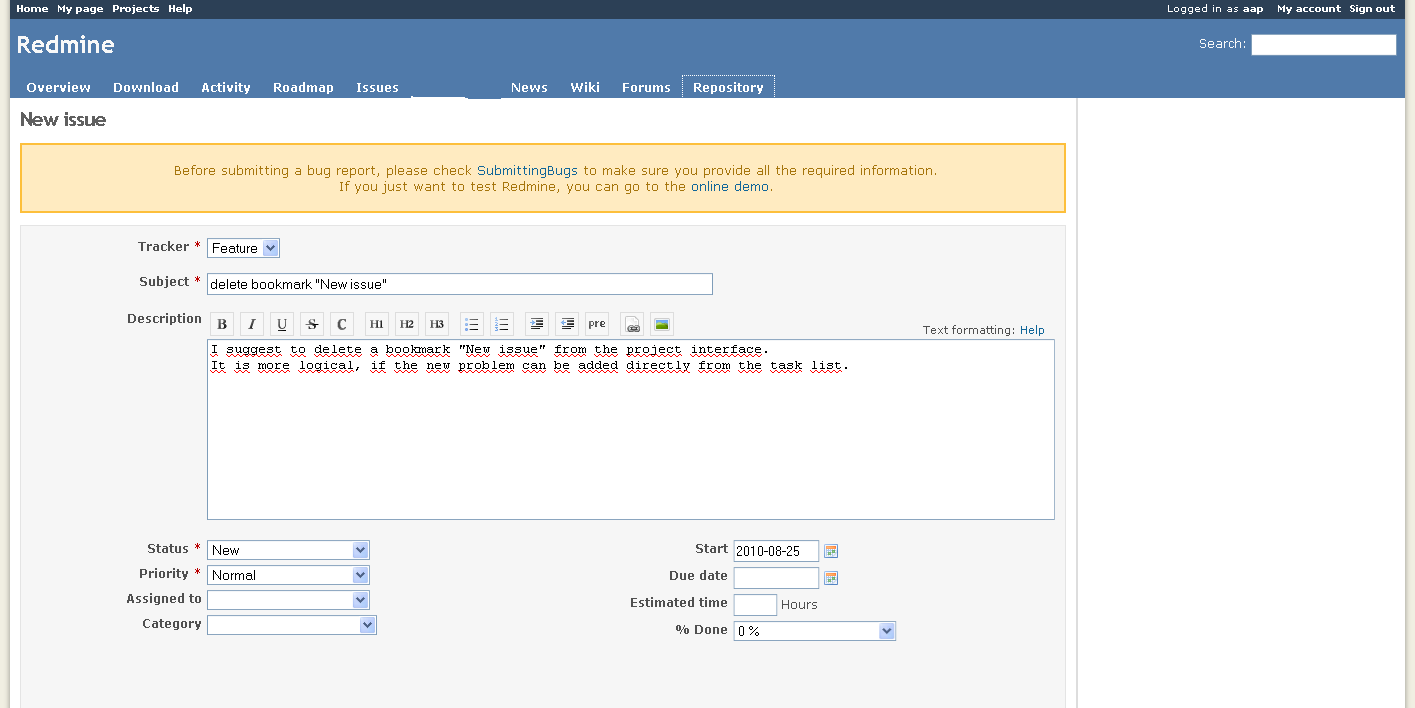1415x708 pixels.
Task: Click the unquote outdent icon
Action: pyautogui.click(x=567, y=324)
